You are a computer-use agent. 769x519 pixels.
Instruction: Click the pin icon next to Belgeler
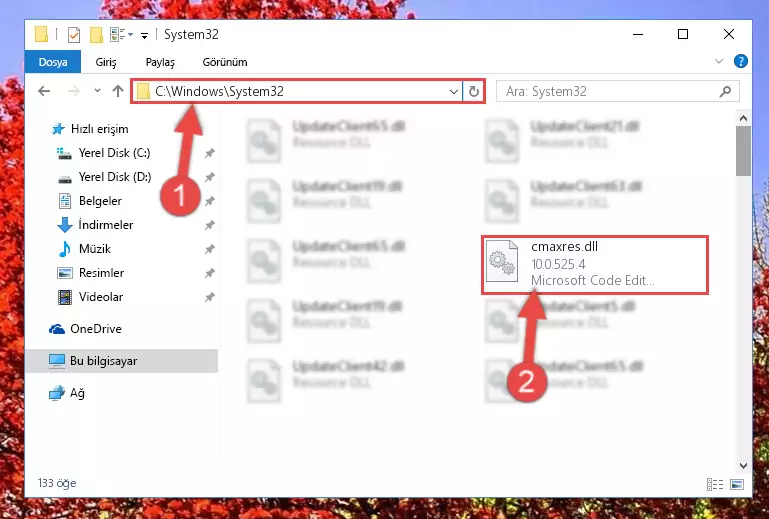[209, 201]
